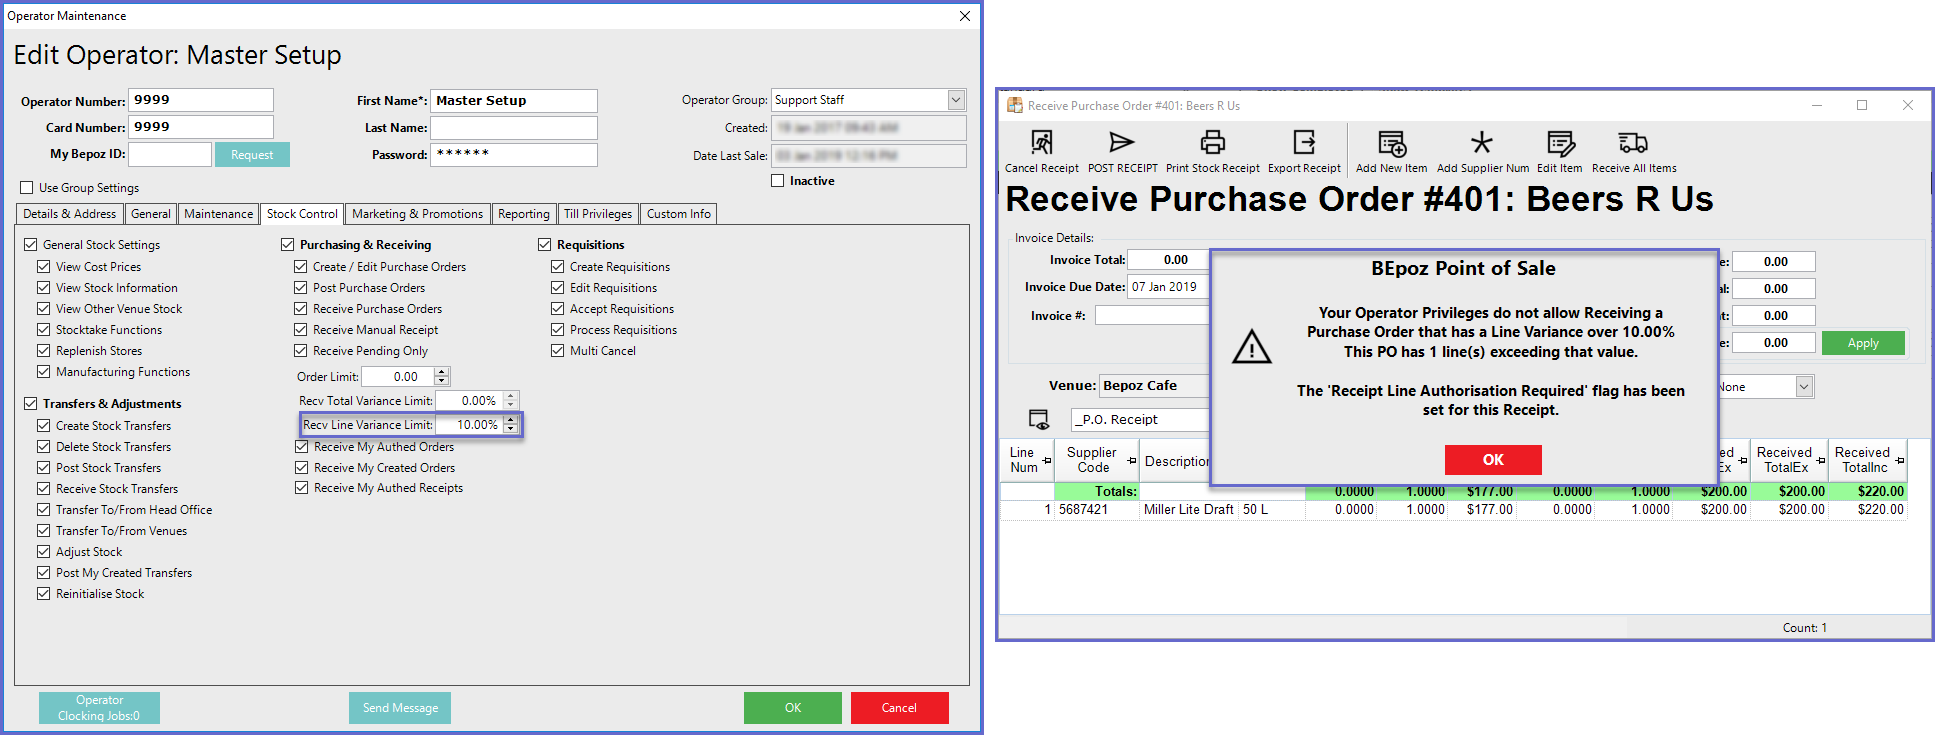
Task: Open the Operator Group dropdown
Action: (x=956, y=100)
